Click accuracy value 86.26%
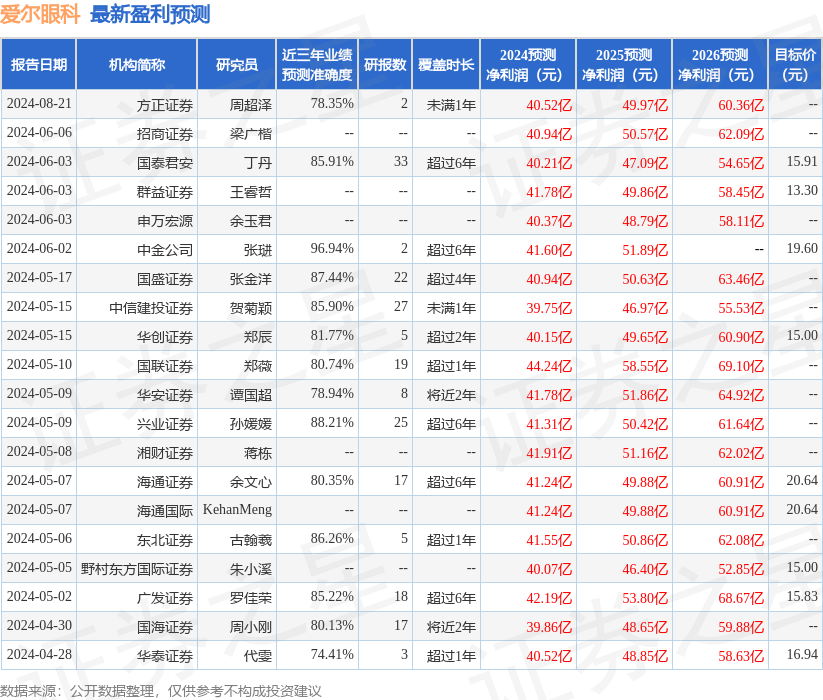The width and height of the screenshot is (823, 700). click(x=332, y=538)
